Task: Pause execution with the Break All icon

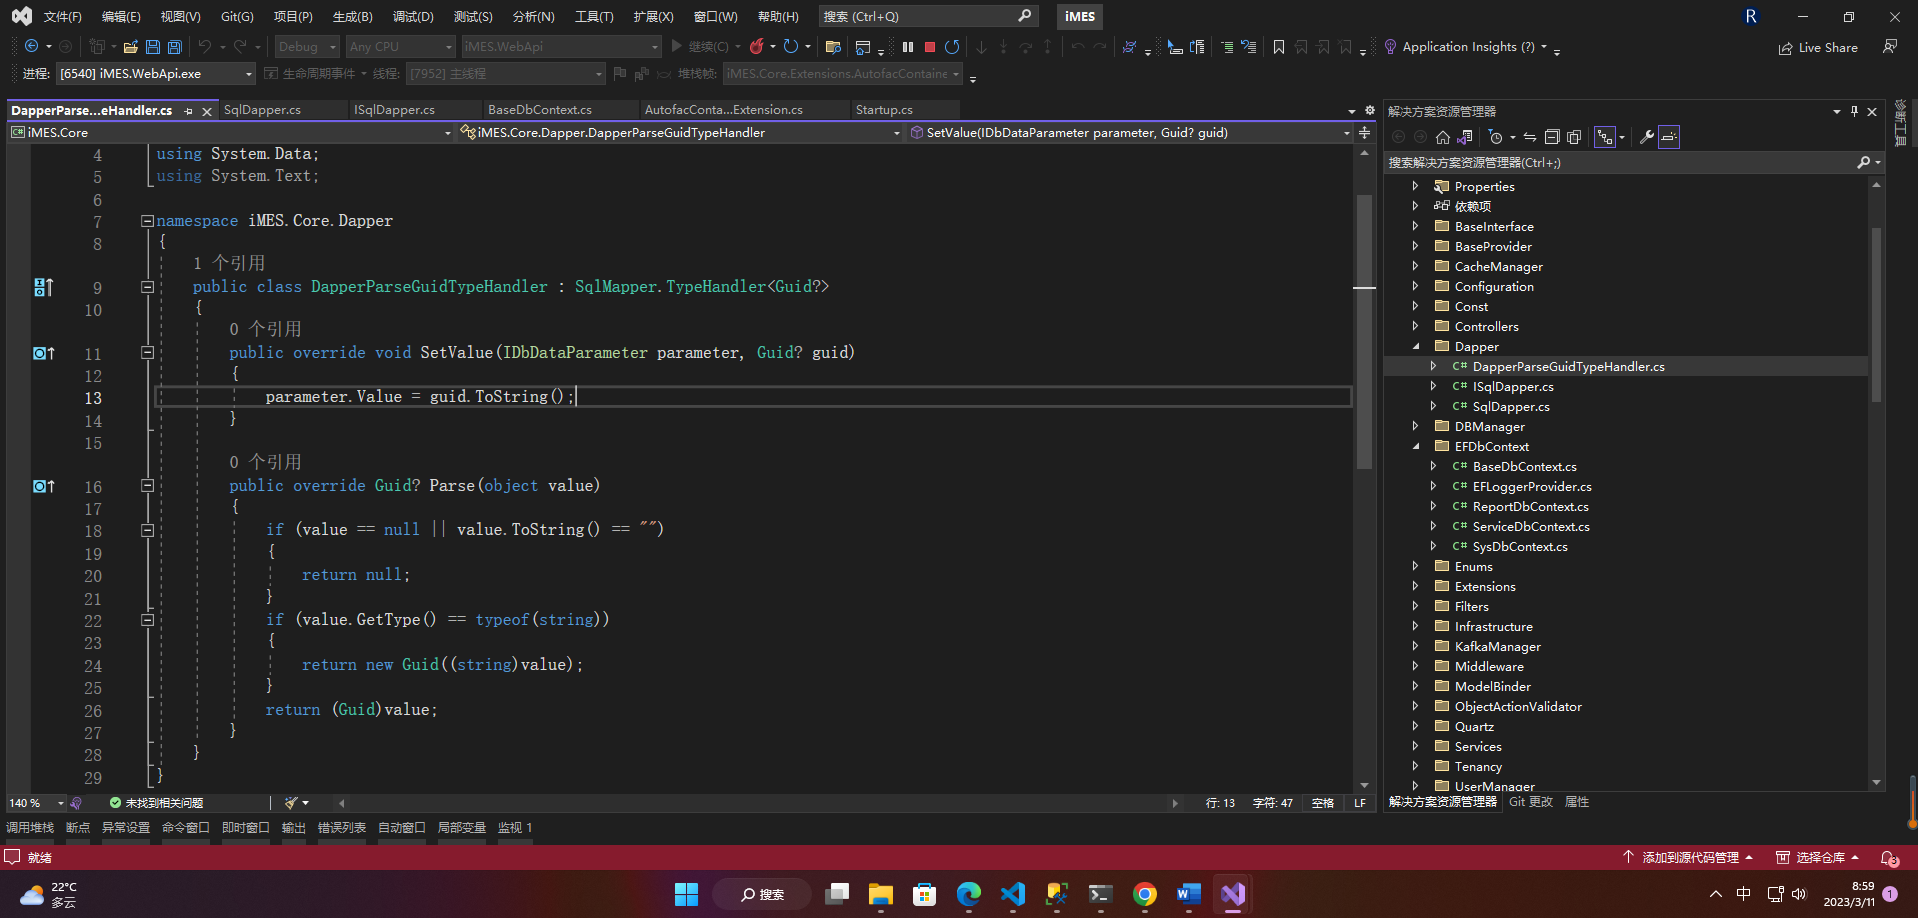Action: coord(908,47)
